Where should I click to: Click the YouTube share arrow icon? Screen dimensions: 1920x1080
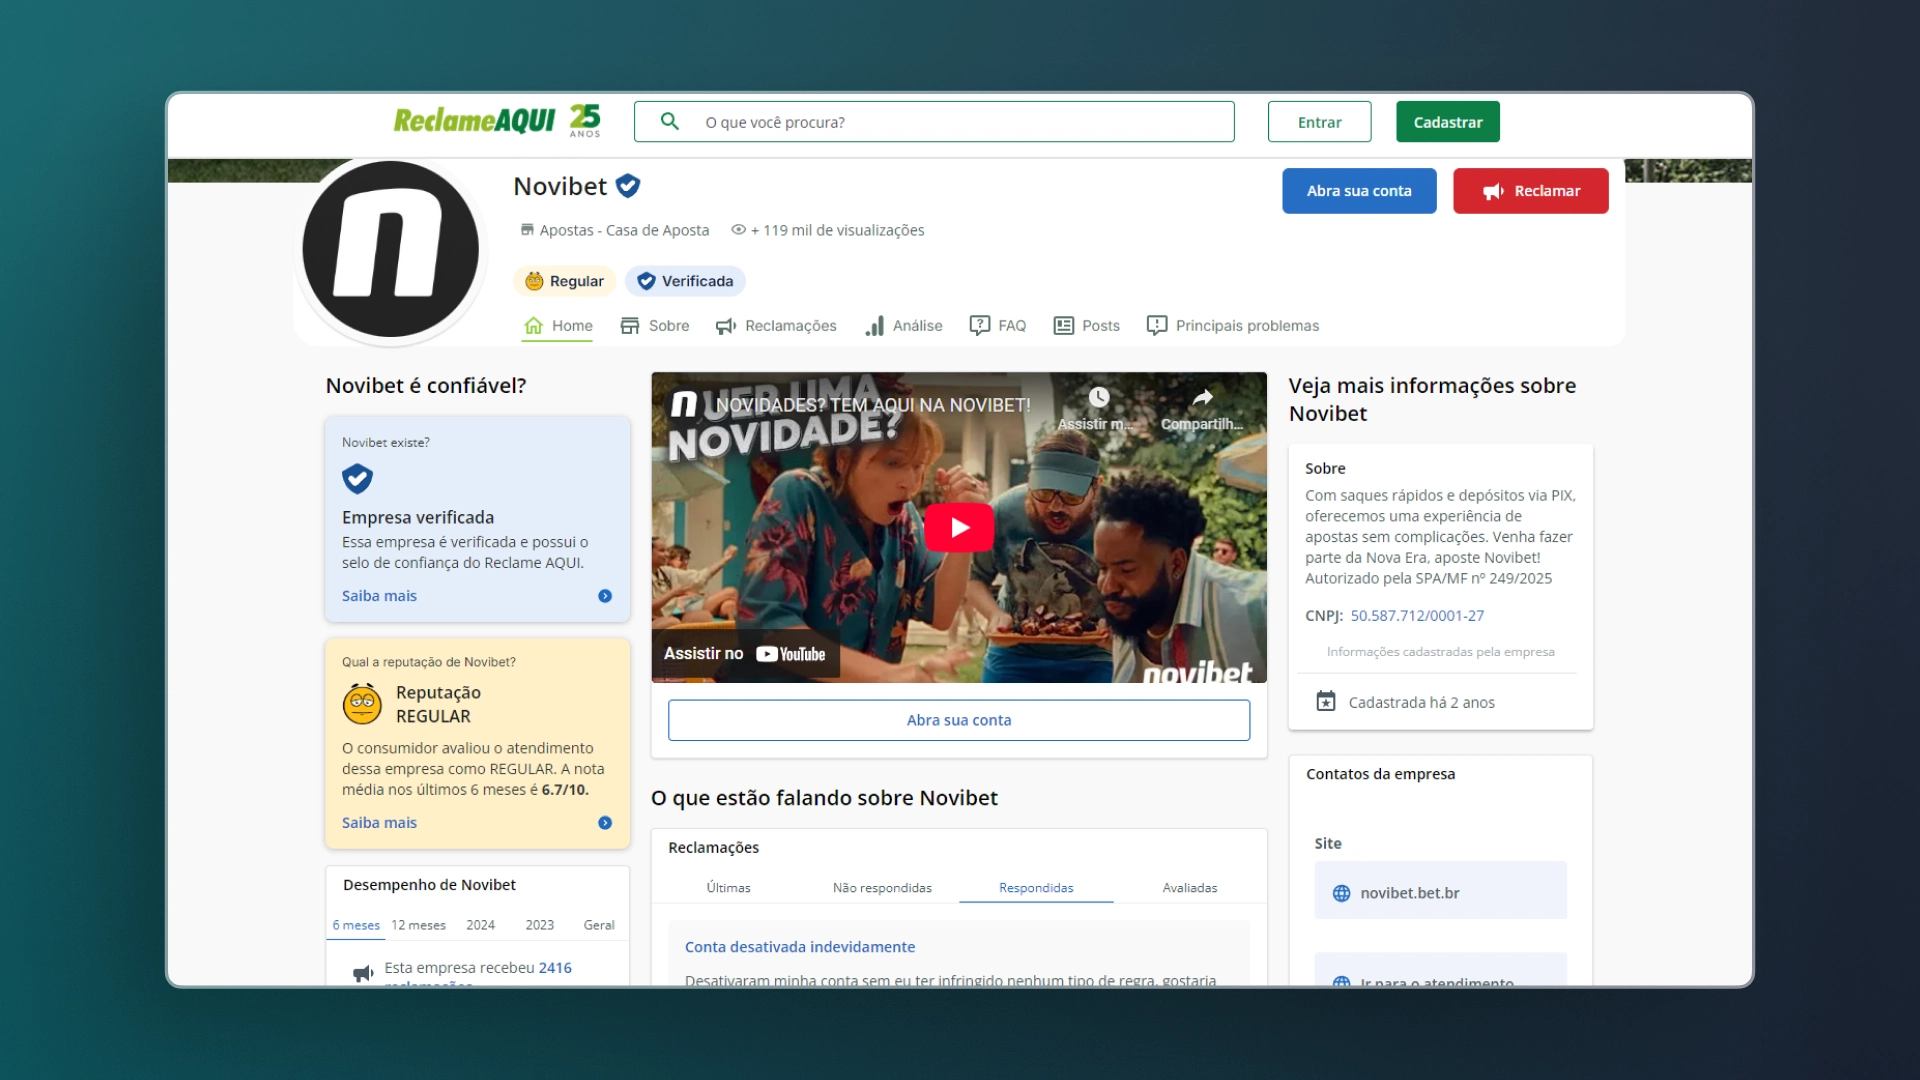click(1201, 397)
